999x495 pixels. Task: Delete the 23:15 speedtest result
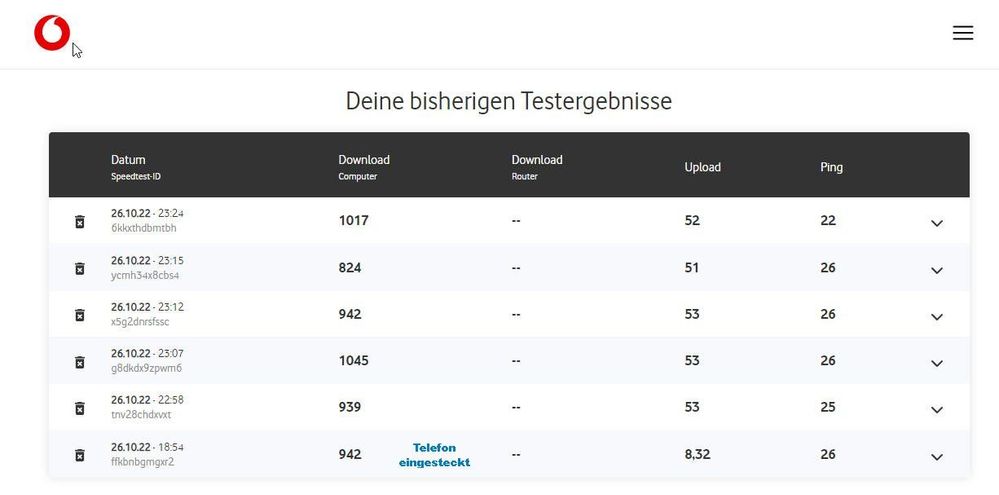tap(80, 268)
